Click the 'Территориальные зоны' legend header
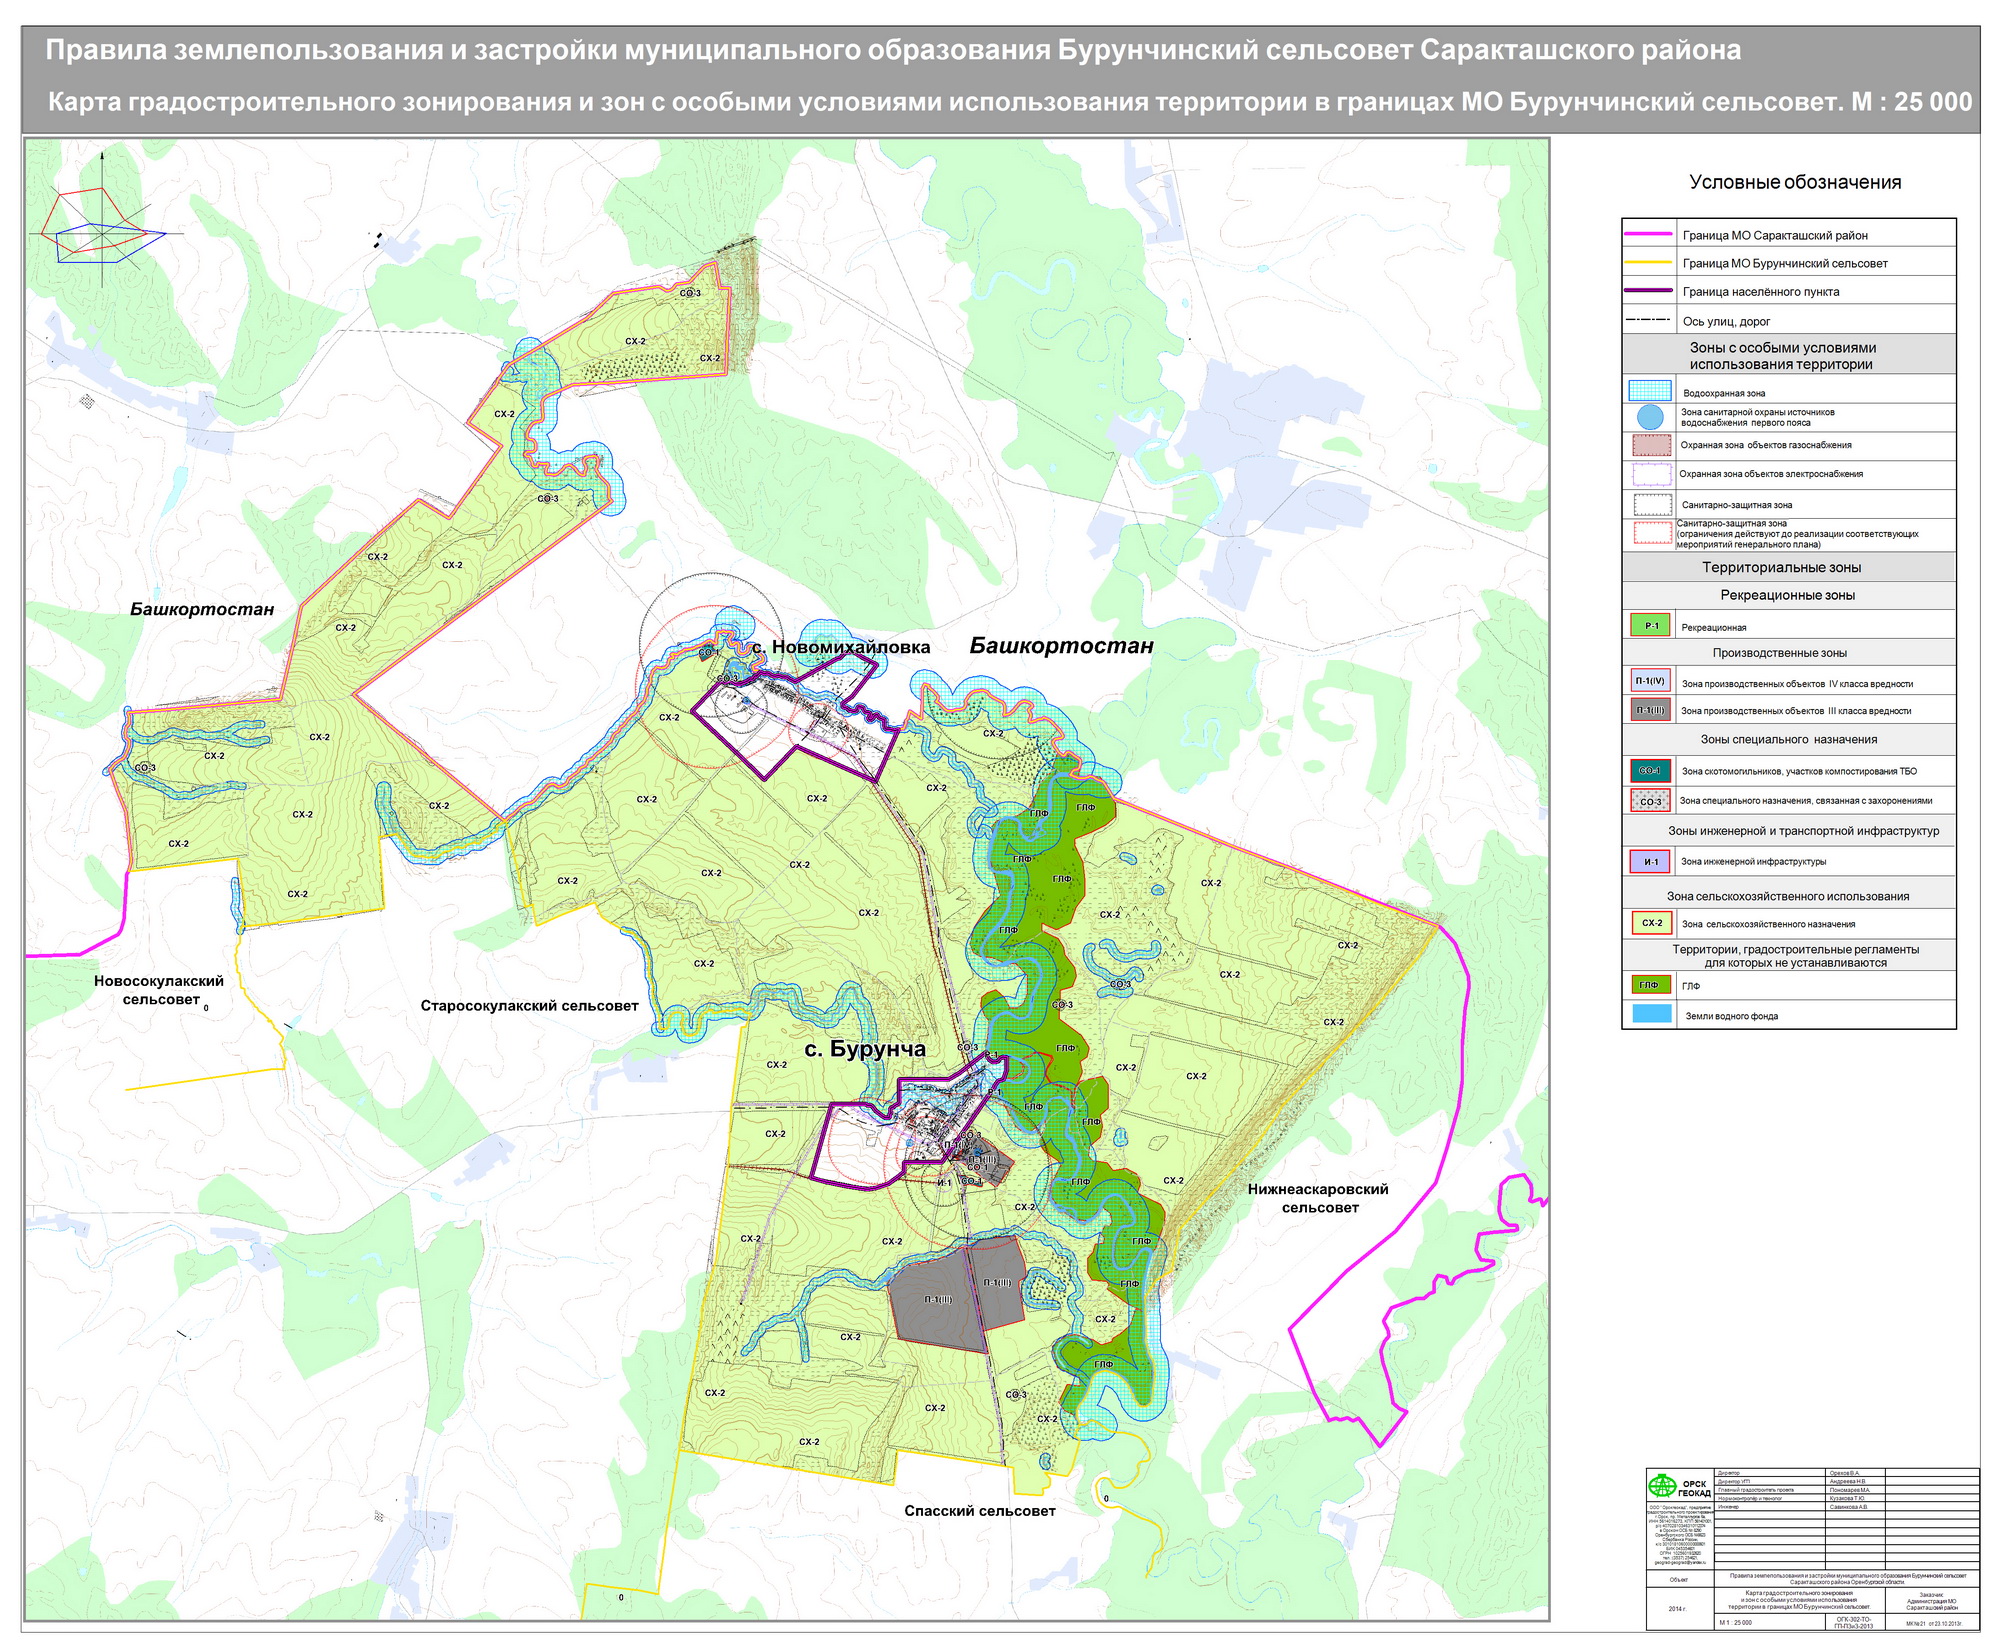The image size is (2000, 1647). click(1782, 567)
